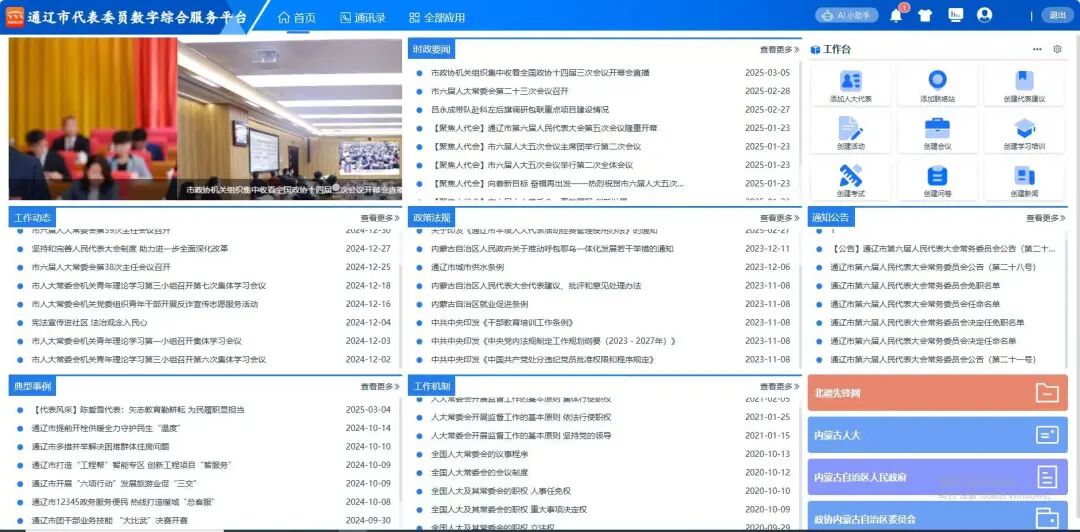
Task: Open 通辽市多措并举解决困难群体住房问题 article
Action: [x=100, y=447]
